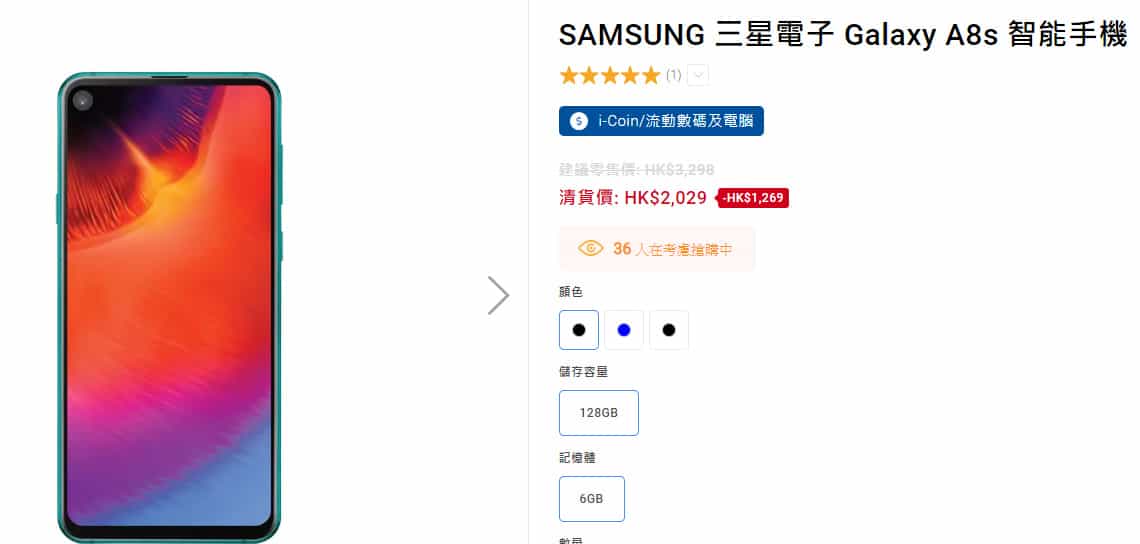Show the next product image with the arrow
Image resolution: width=1140 pixels, height=544 pixels.
click(498, 295)
